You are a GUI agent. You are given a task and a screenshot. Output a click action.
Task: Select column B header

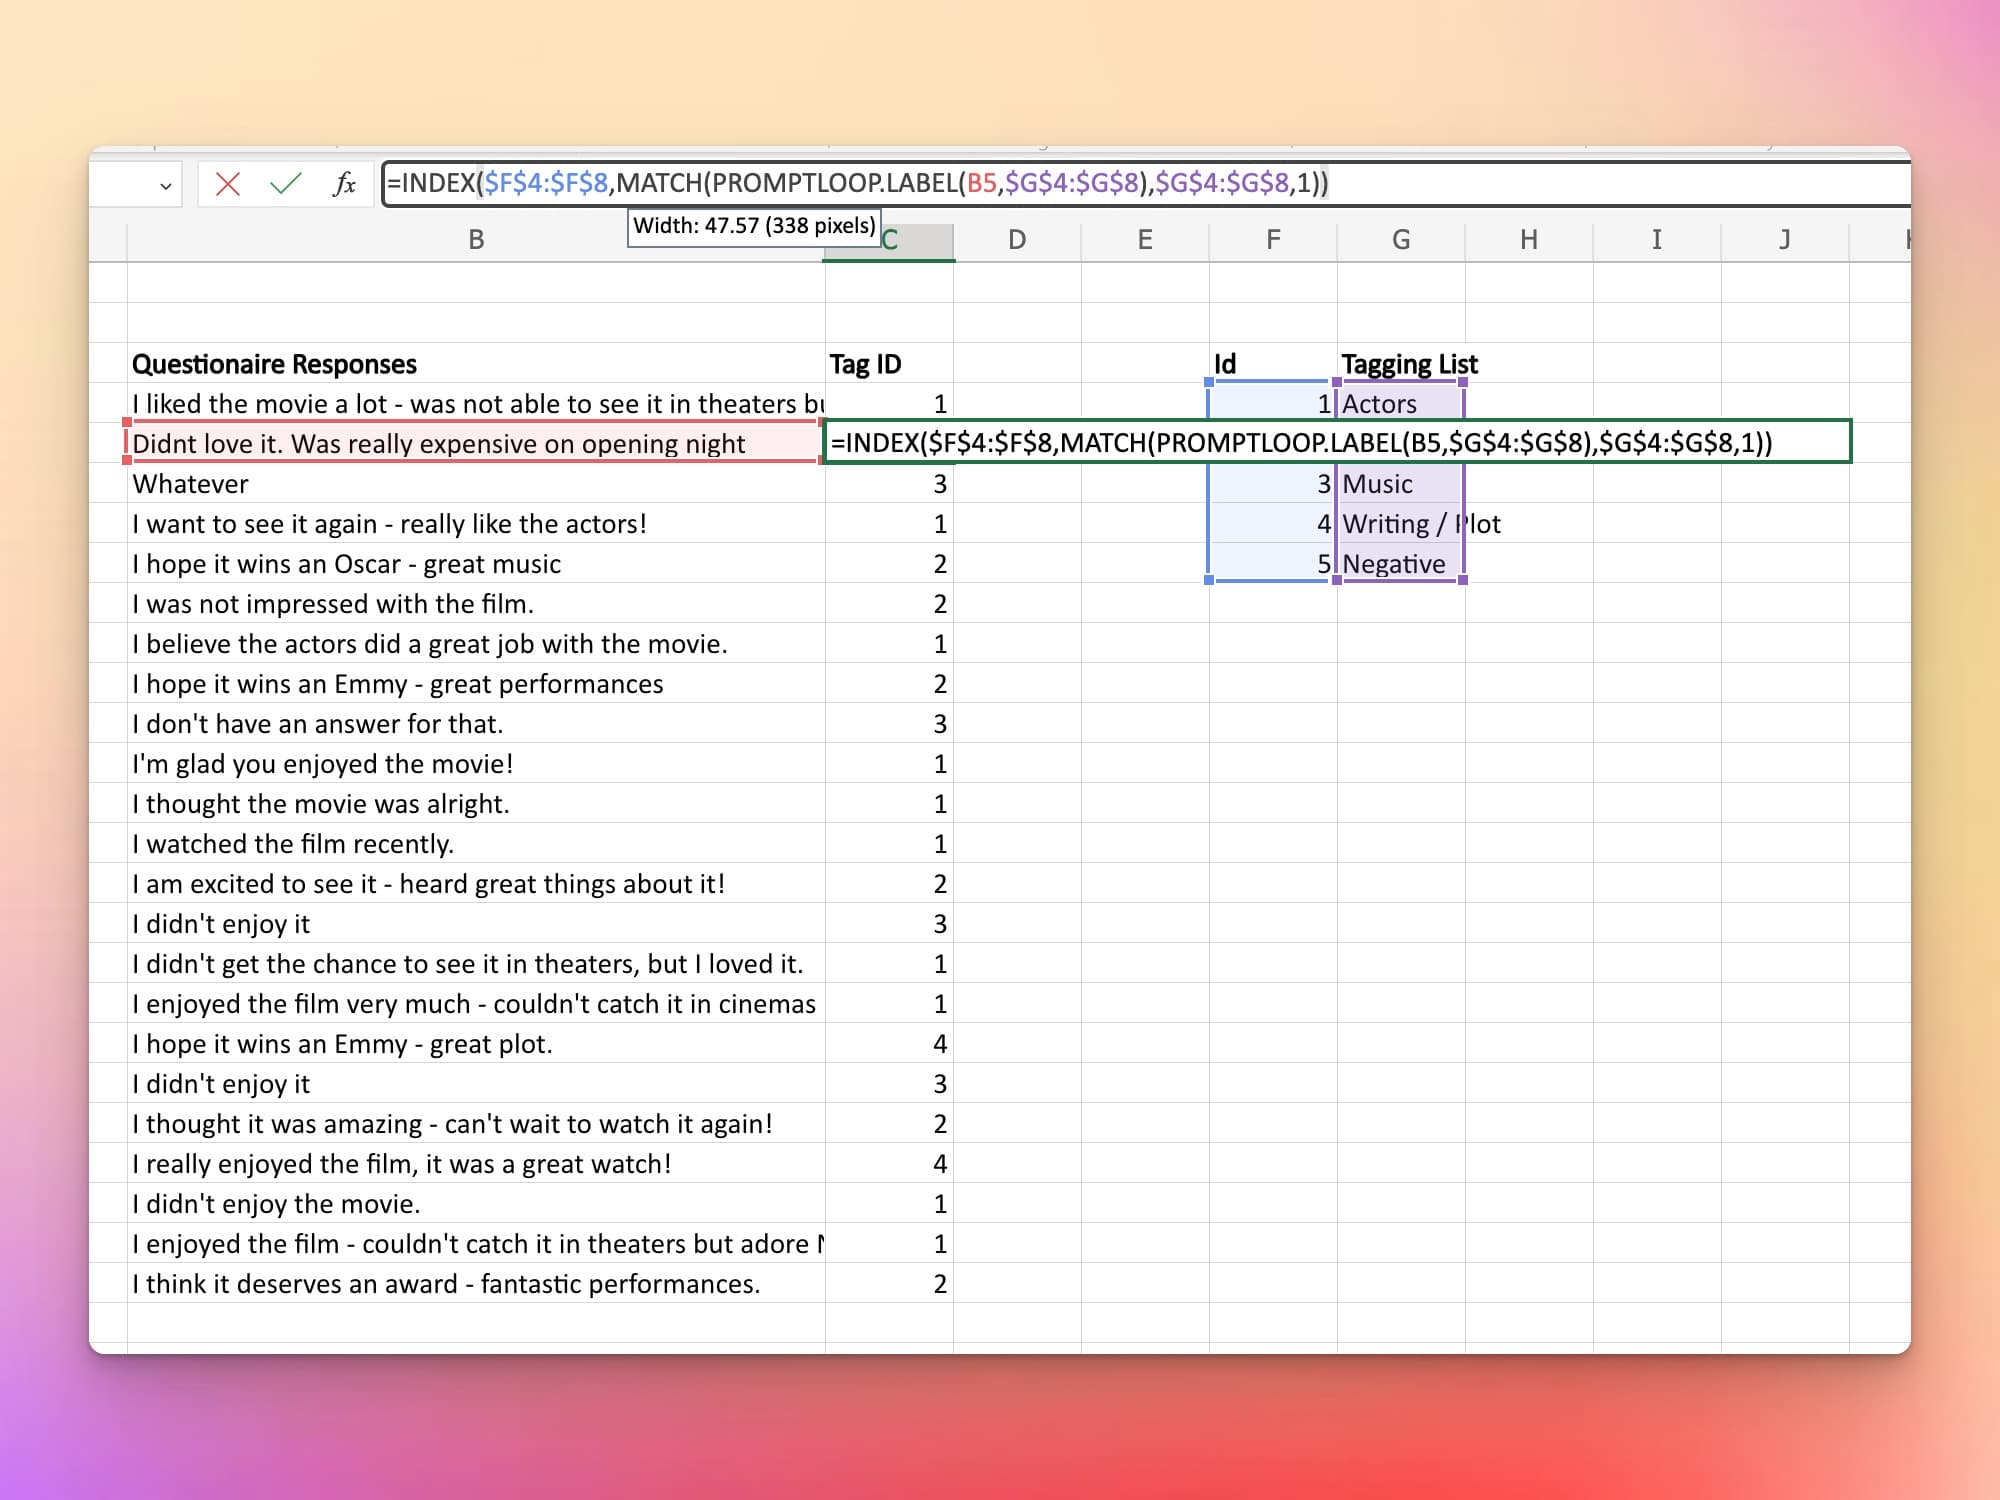pos(476,240)
